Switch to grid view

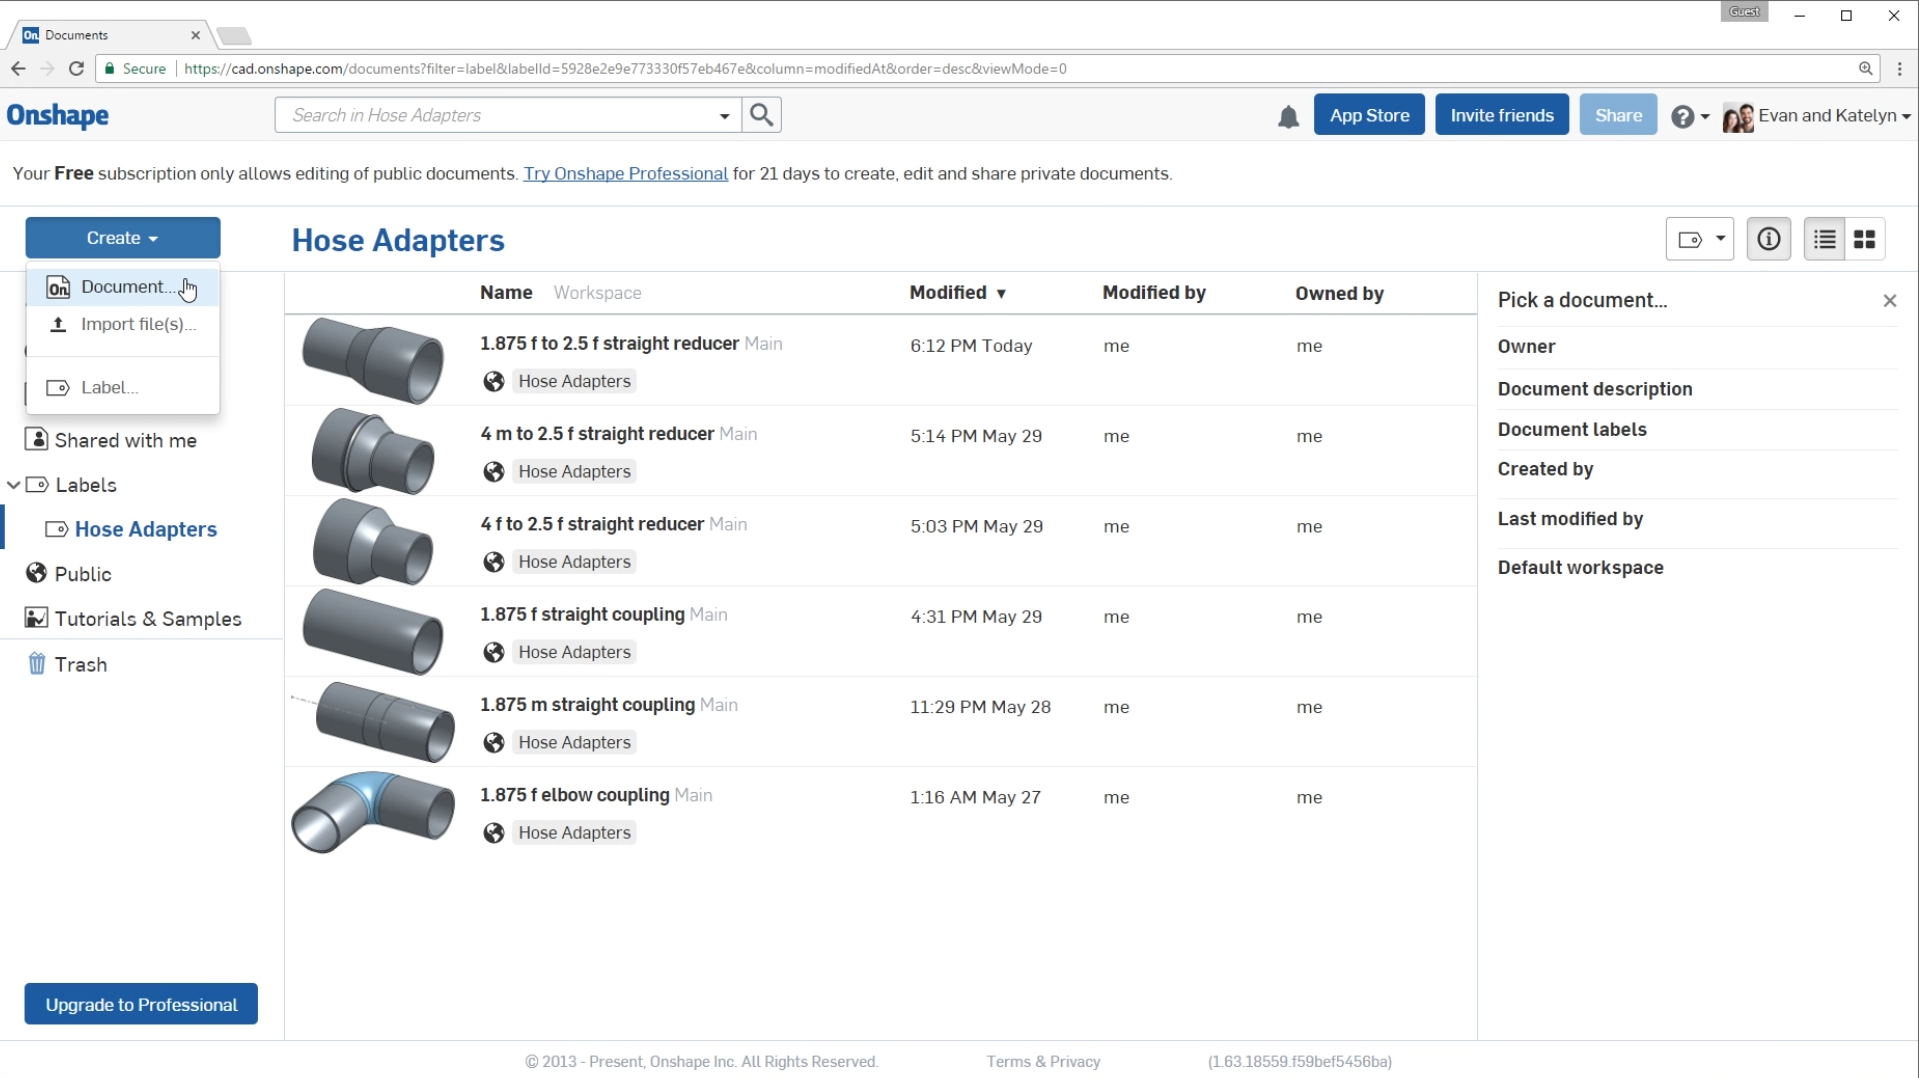tap(1865, 239)
